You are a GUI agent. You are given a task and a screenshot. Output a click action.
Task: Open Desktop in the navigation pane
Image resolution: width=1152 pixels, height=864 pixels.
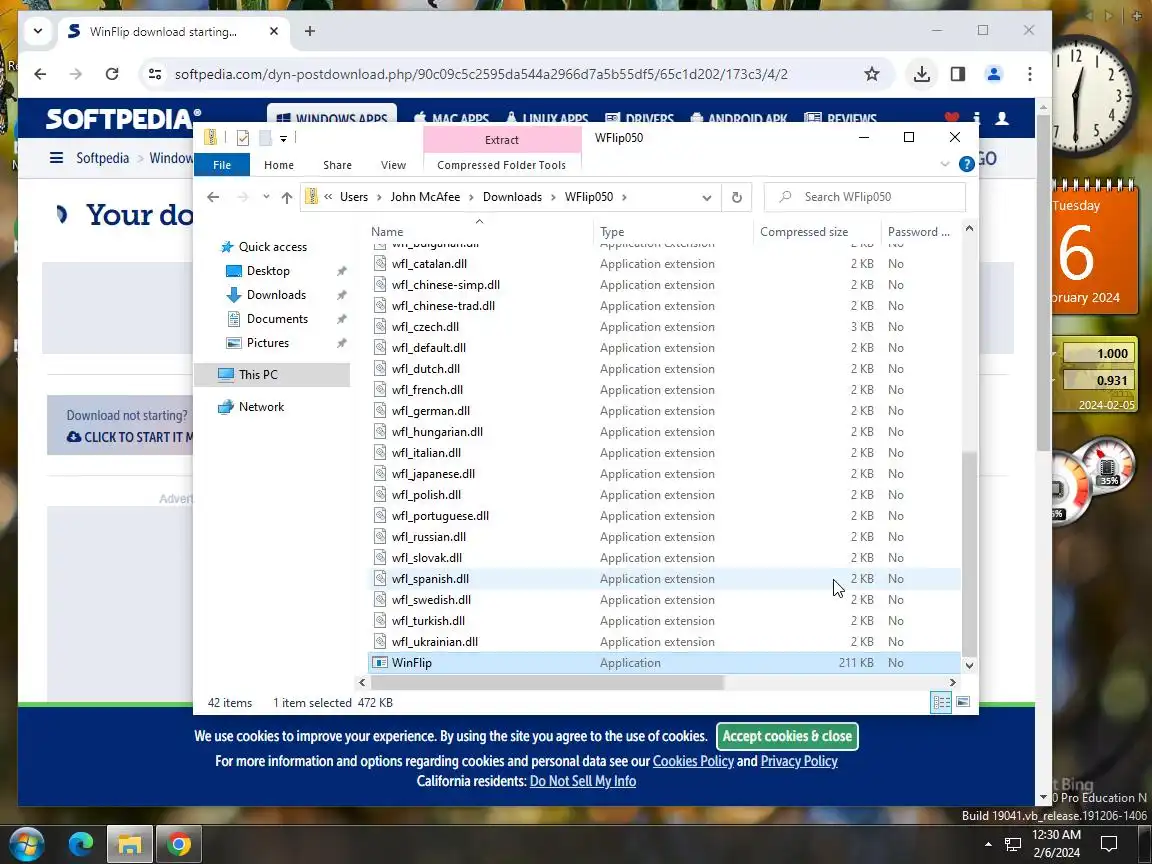pos(268,271)
